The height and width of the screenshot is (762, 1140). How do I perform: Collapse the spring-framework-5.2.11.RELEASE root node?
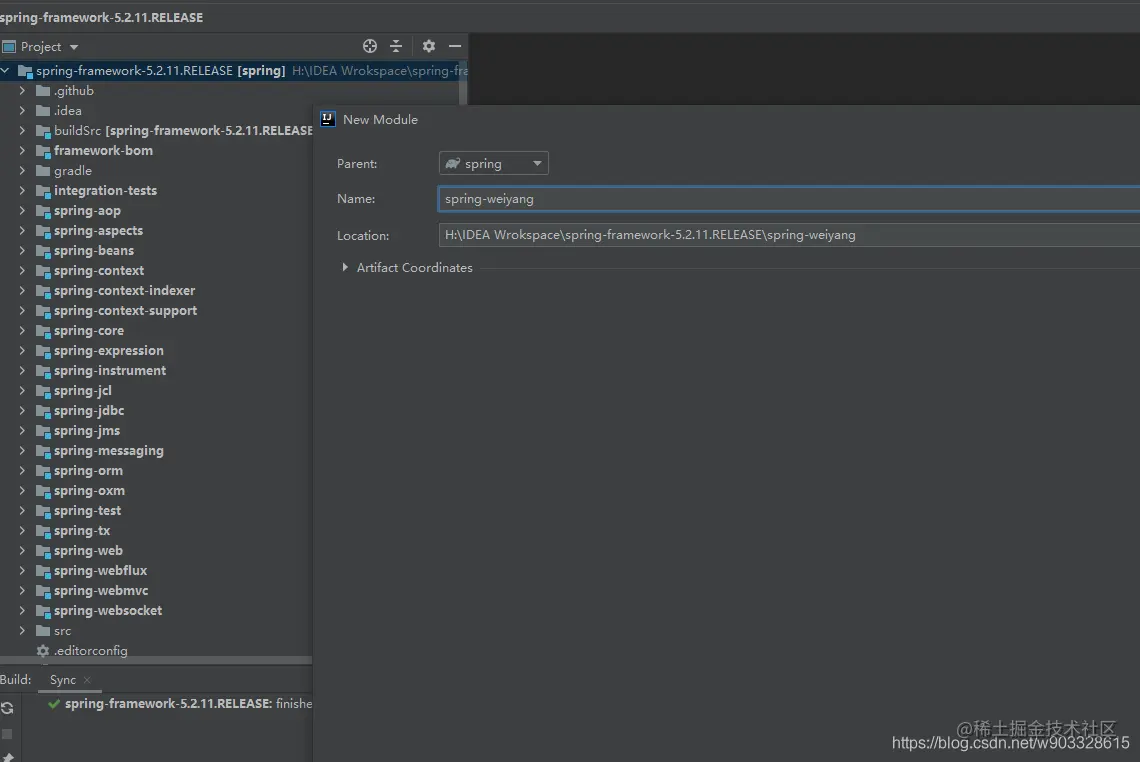click(x=5, y=71)
